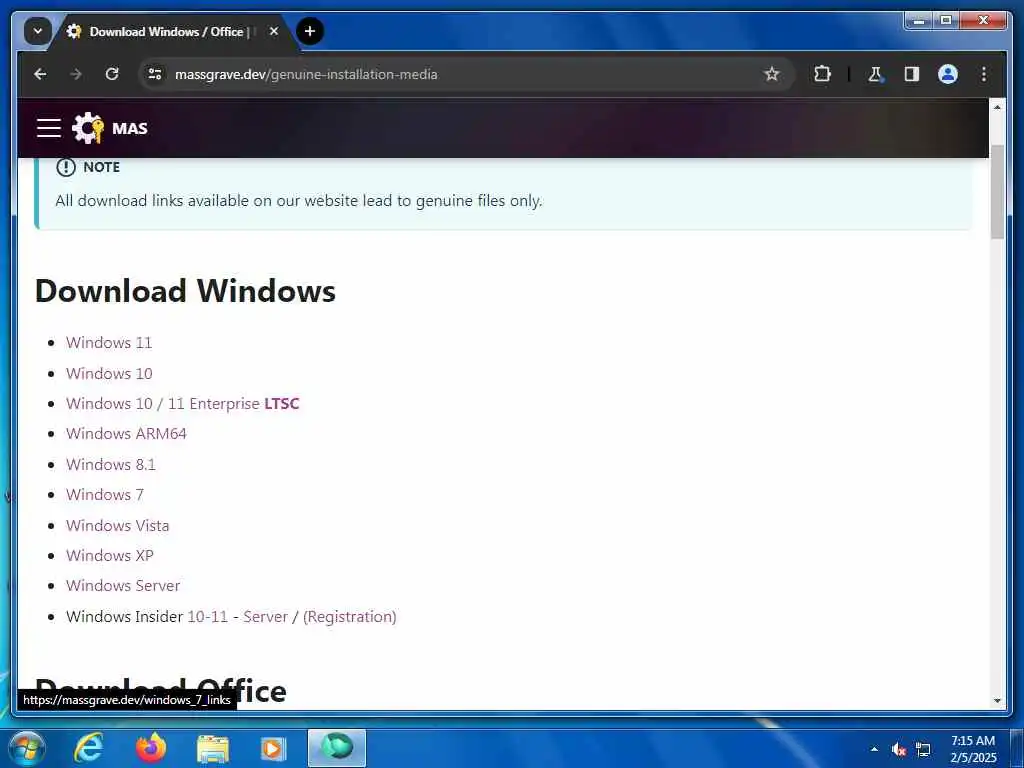This screenshot has width=1024, height=768.
Task: Open the Insider (Registration) link
Action: click(x=349, y=616)
